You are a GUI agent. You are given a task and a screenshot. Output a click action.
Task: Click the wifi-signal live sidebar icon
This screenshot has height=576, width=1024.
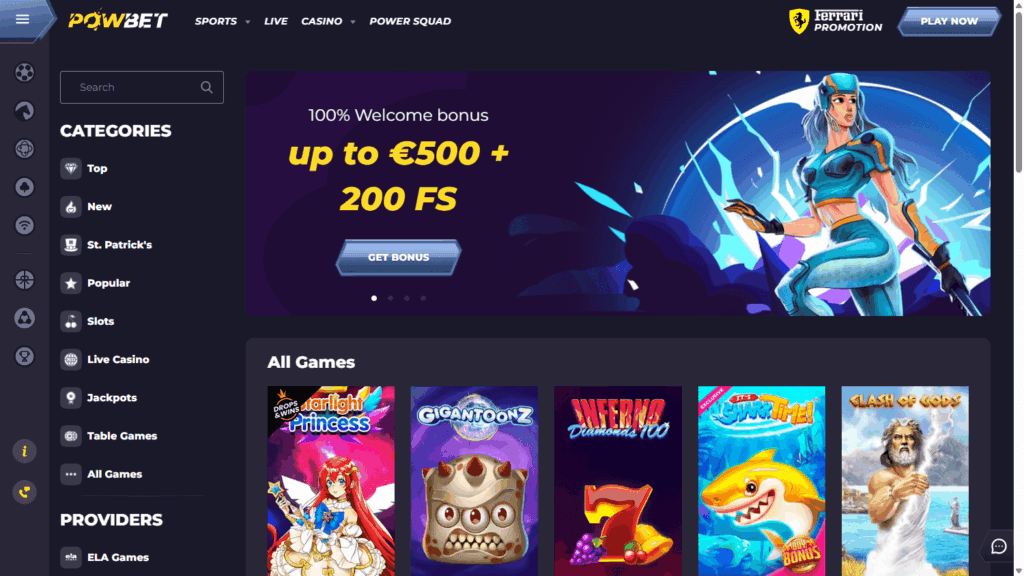24,225
